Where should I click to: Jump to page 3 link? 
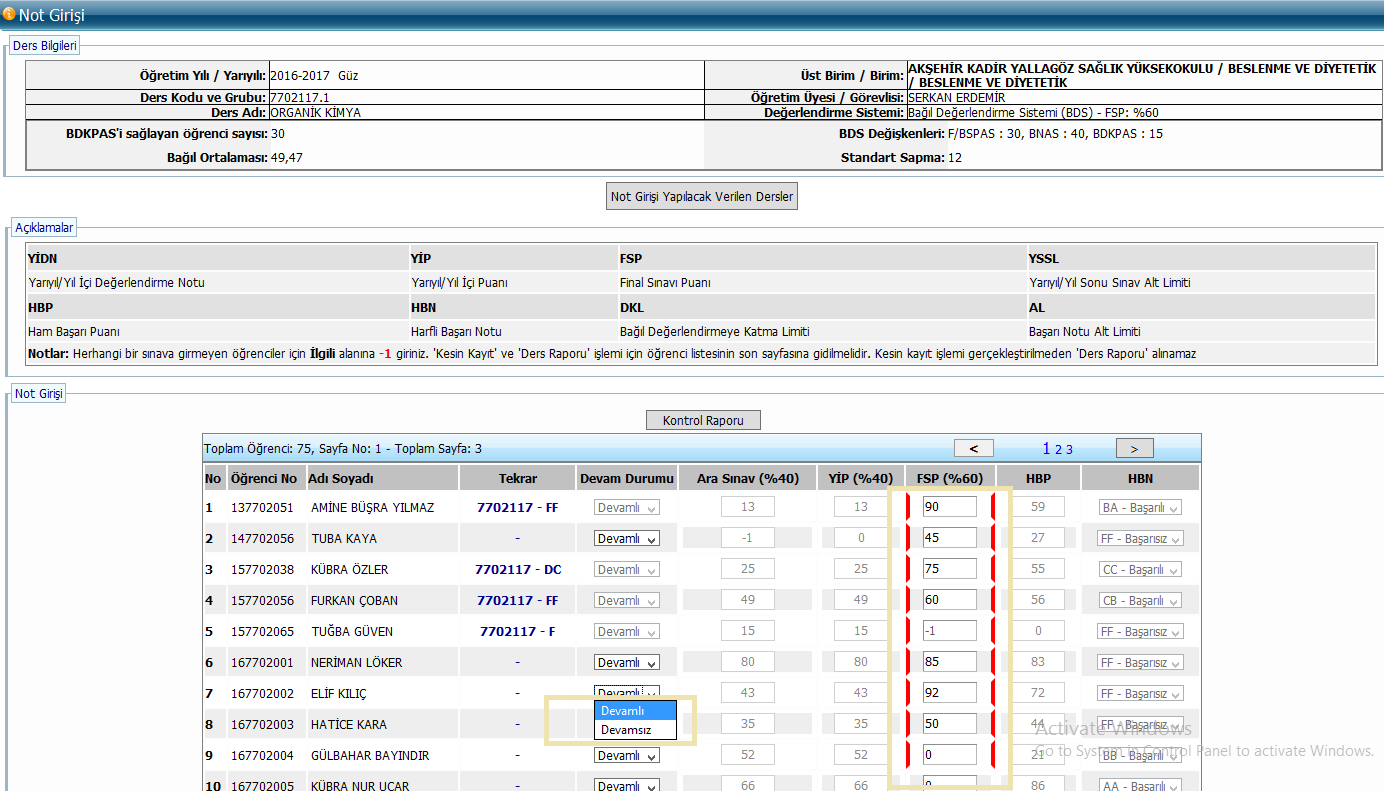pyautogui.click(x=1069, y=450)
